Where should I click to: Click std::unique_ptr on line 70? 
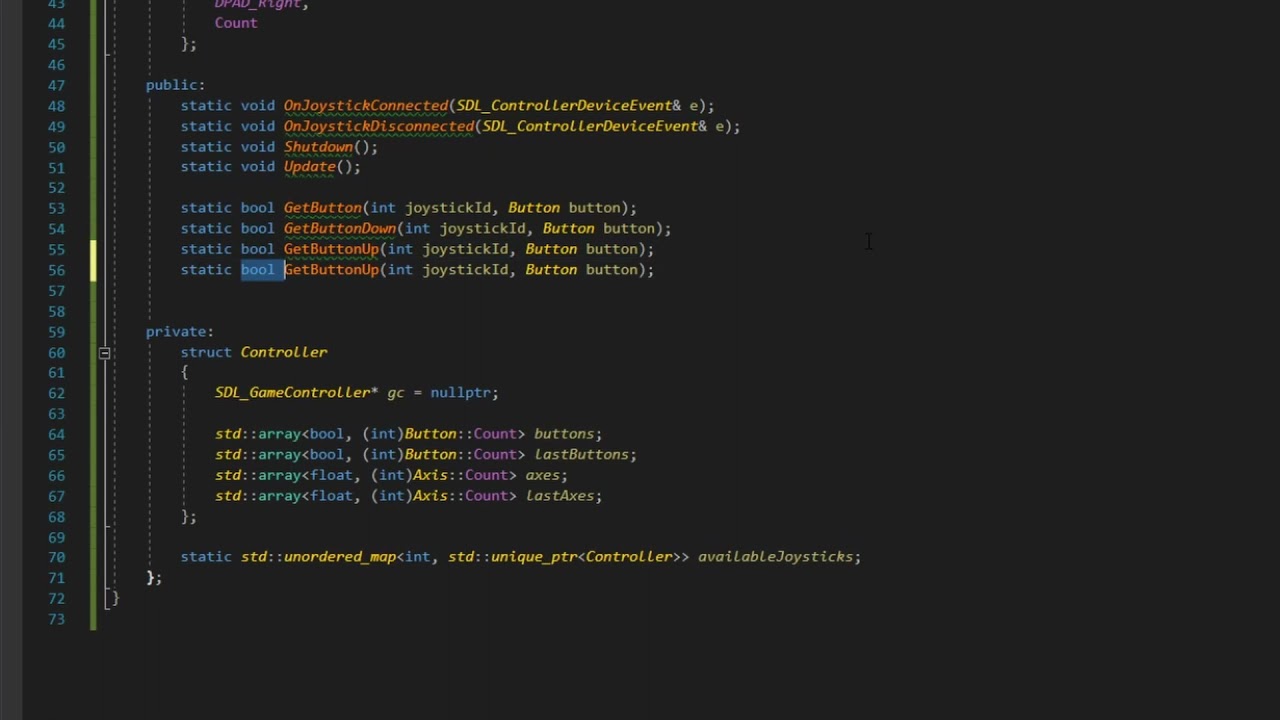513,557
